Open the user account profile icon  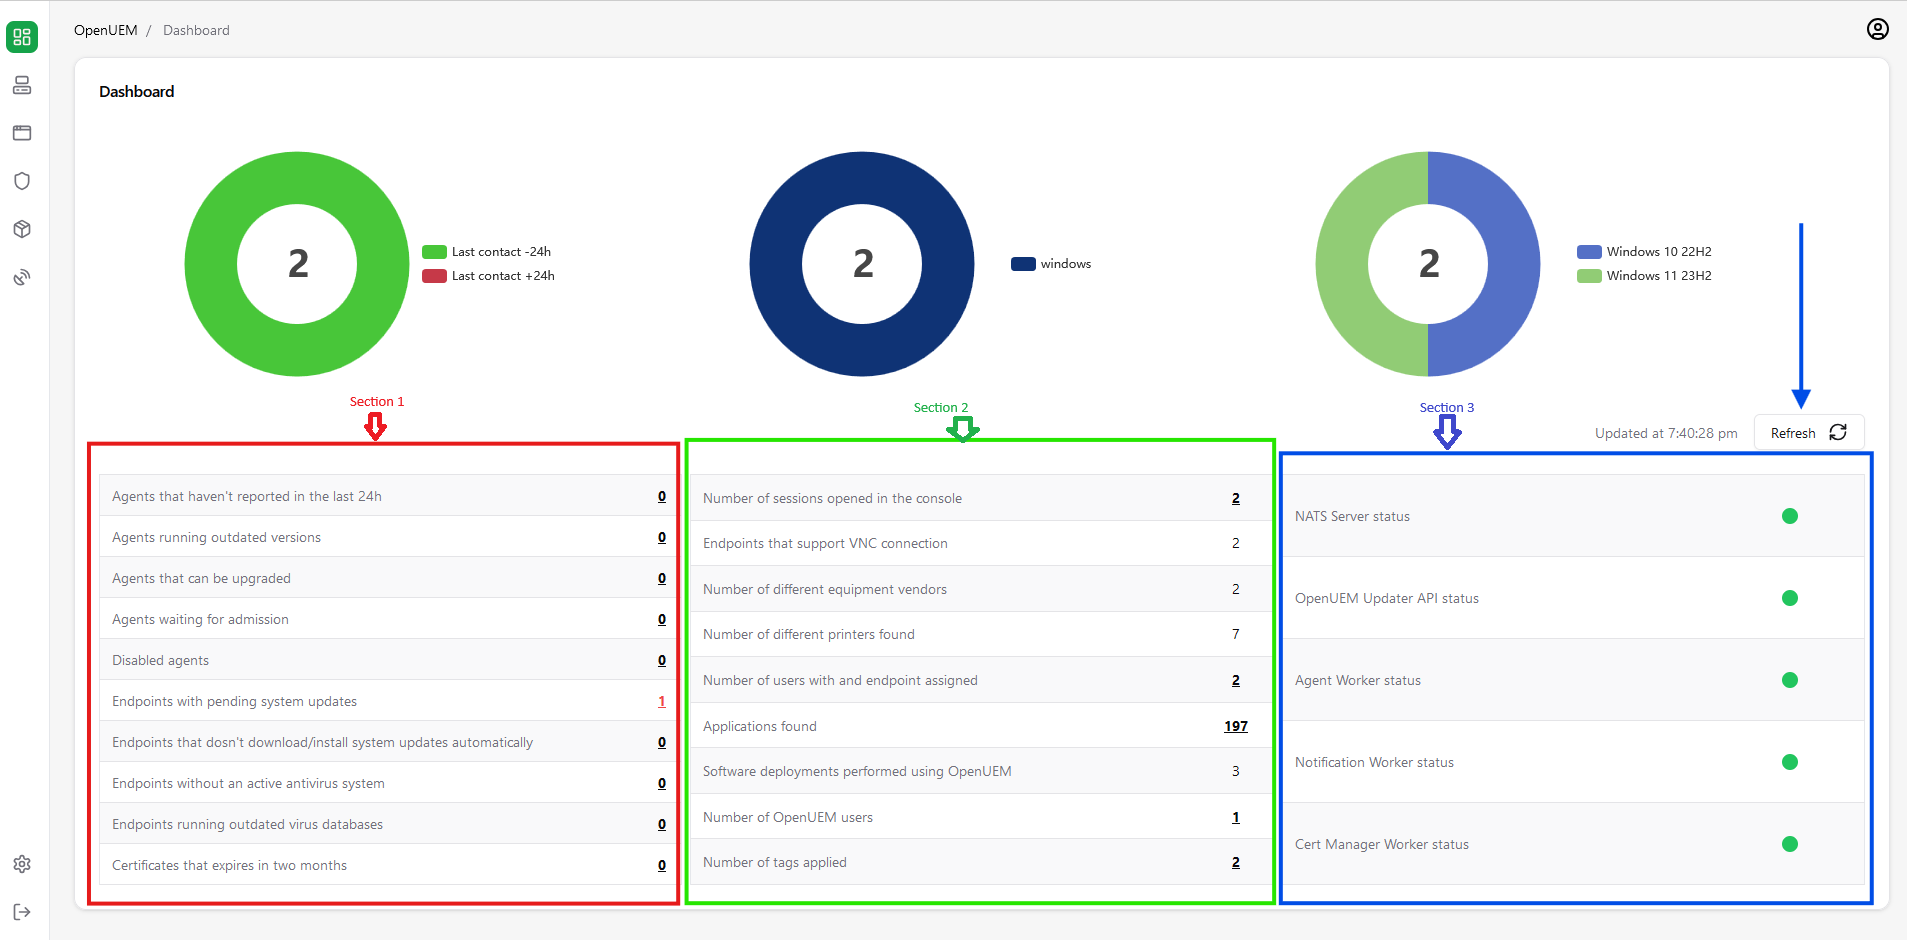pyautogui.click(x=1878, y=29)
